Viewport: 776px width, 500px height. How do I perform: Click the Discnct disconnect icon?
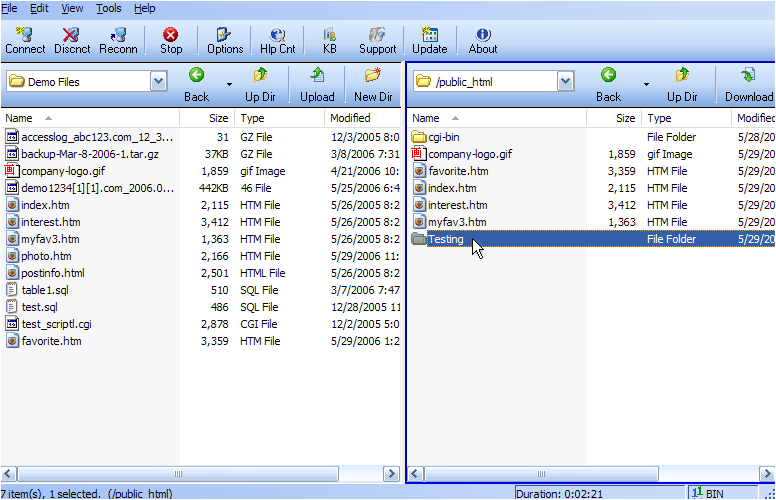coord(72,40)
